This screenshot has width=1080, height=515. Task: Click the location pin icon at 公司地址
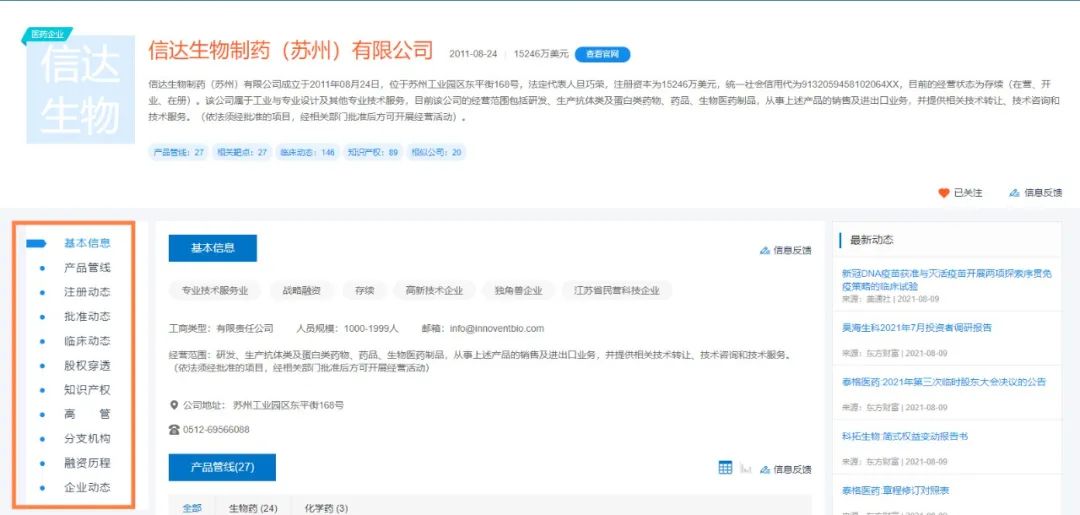pyautogui.click(x=174, y=405)
